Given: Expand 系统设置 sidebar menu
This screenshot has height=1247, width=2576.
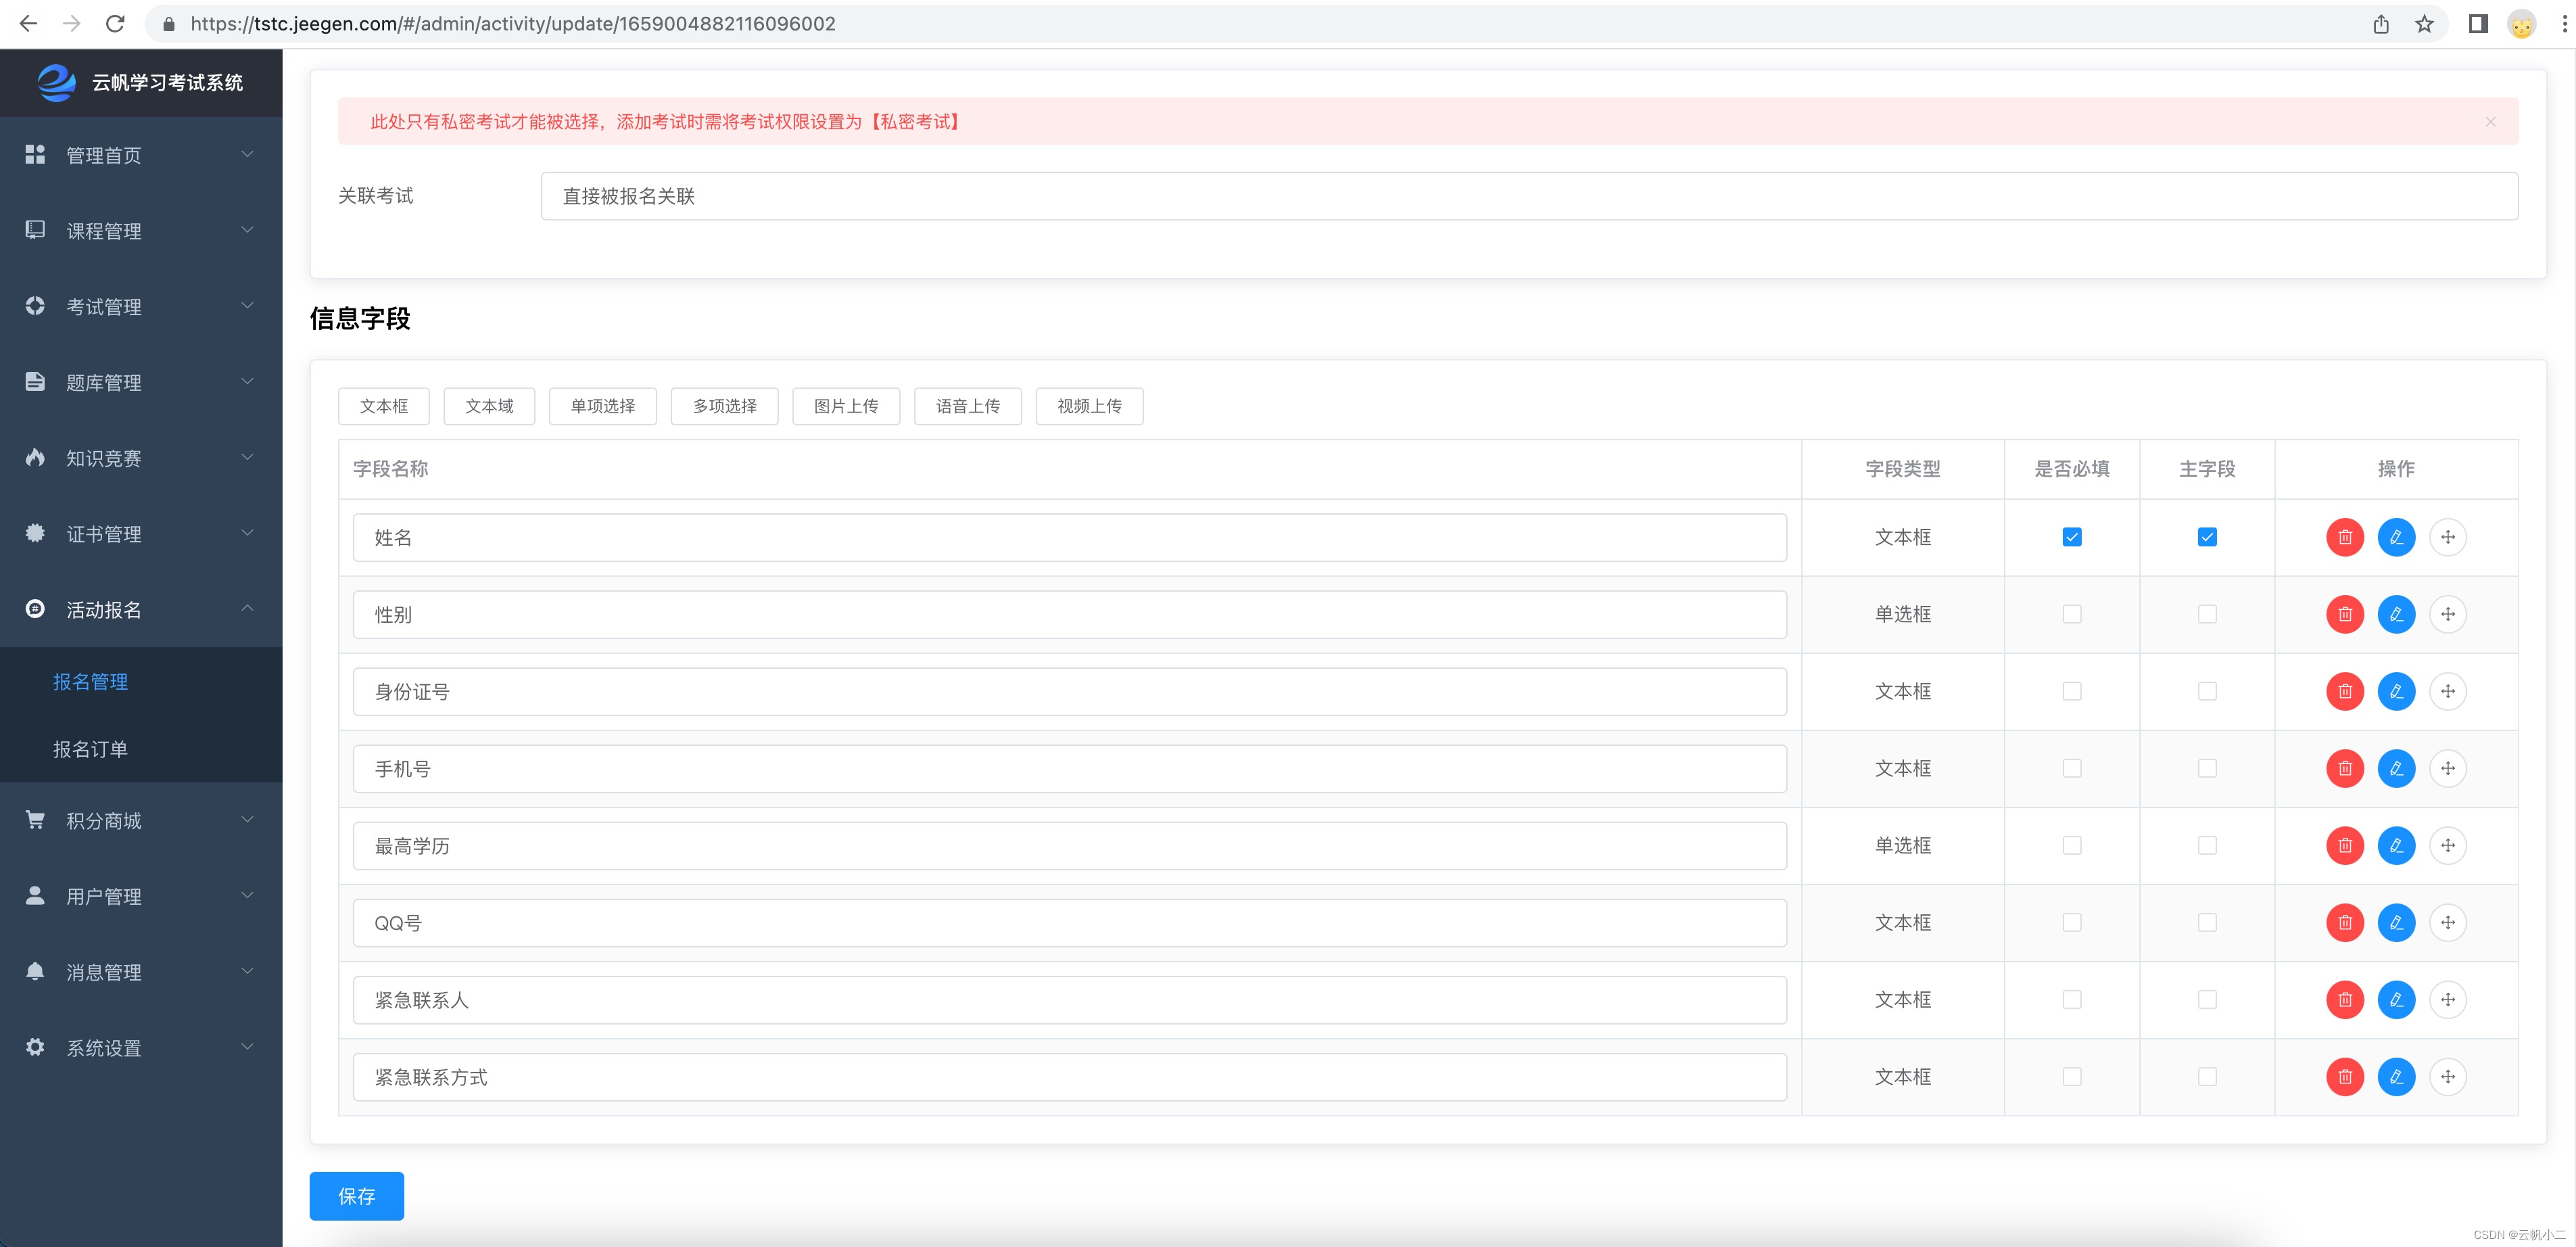Looking at the screenshot, I should point(141,1048).
